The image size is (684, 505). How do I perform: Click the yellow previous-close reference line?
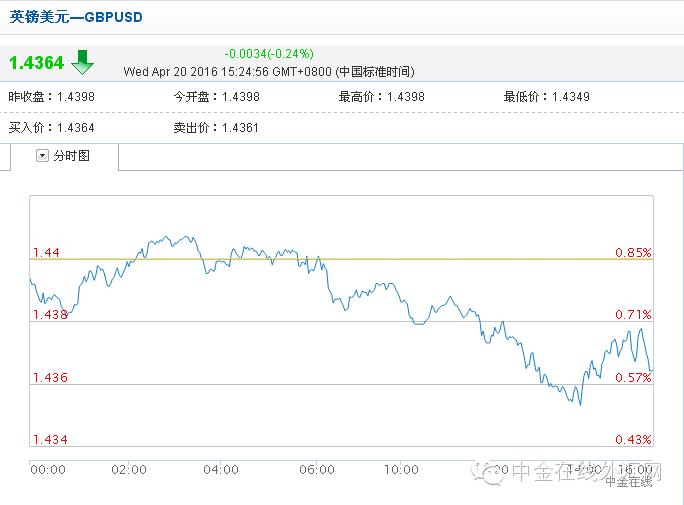click(342, 259)
